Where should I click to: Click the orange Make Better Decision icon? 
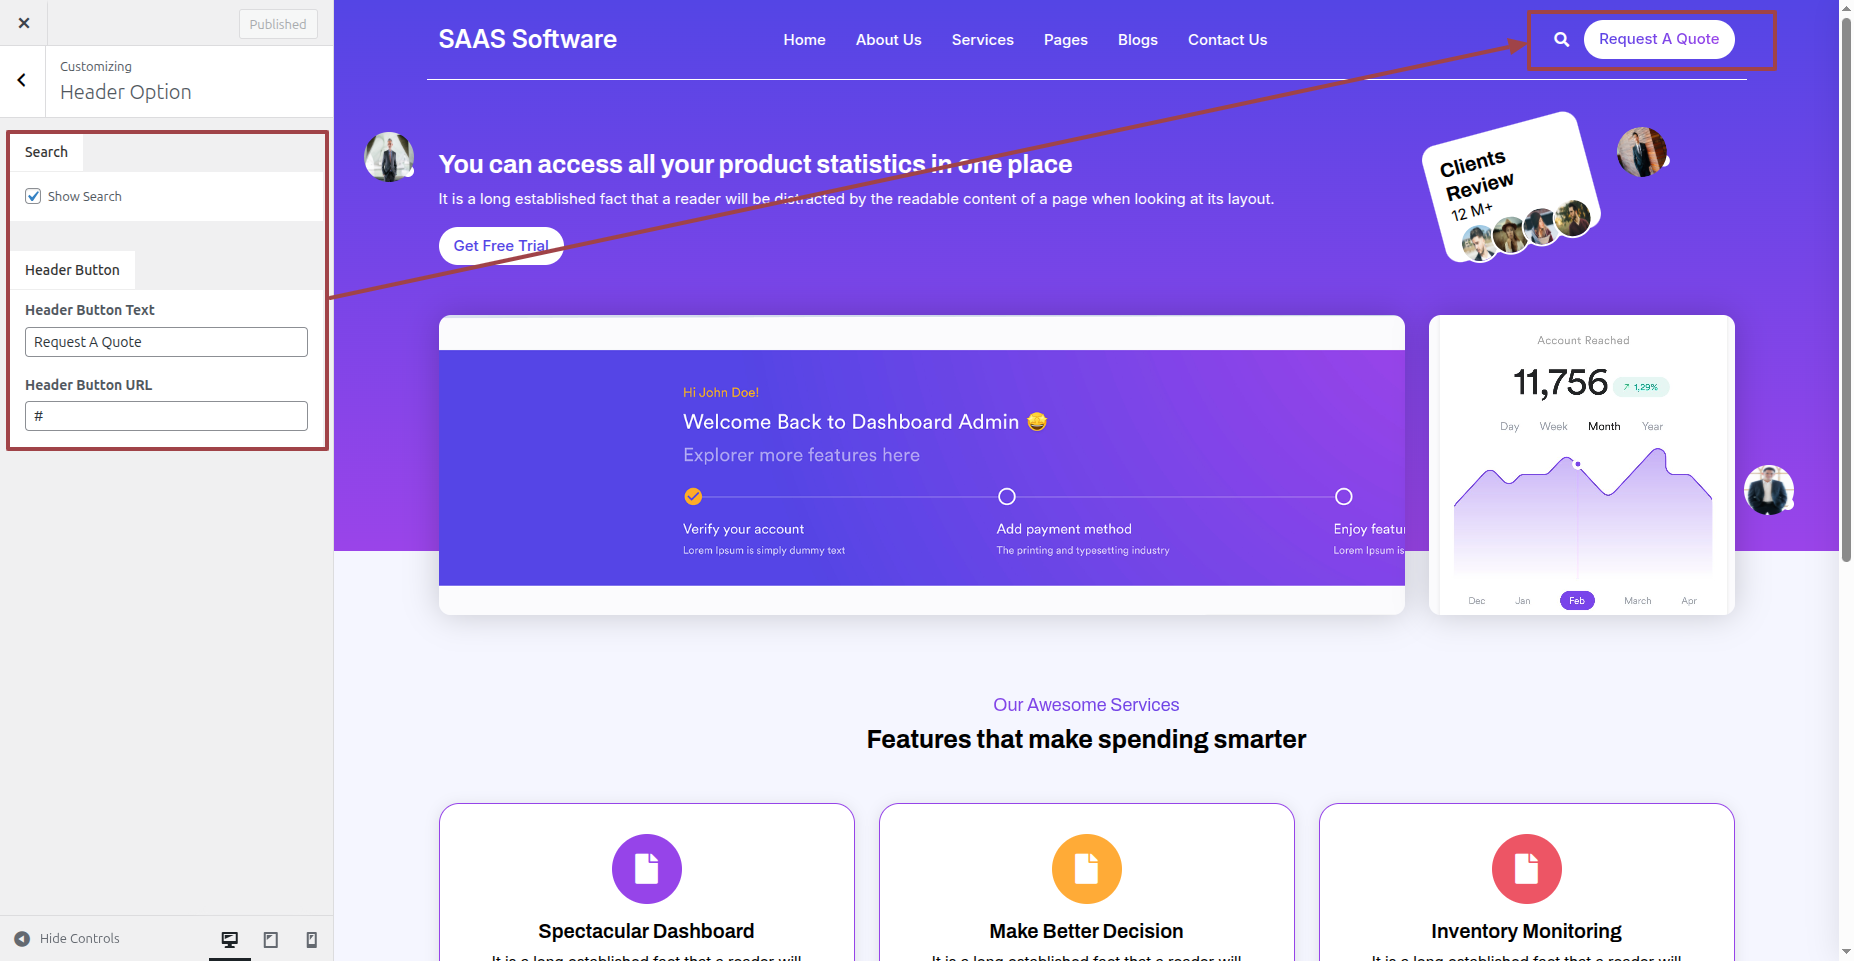[x=1086, y=868]
